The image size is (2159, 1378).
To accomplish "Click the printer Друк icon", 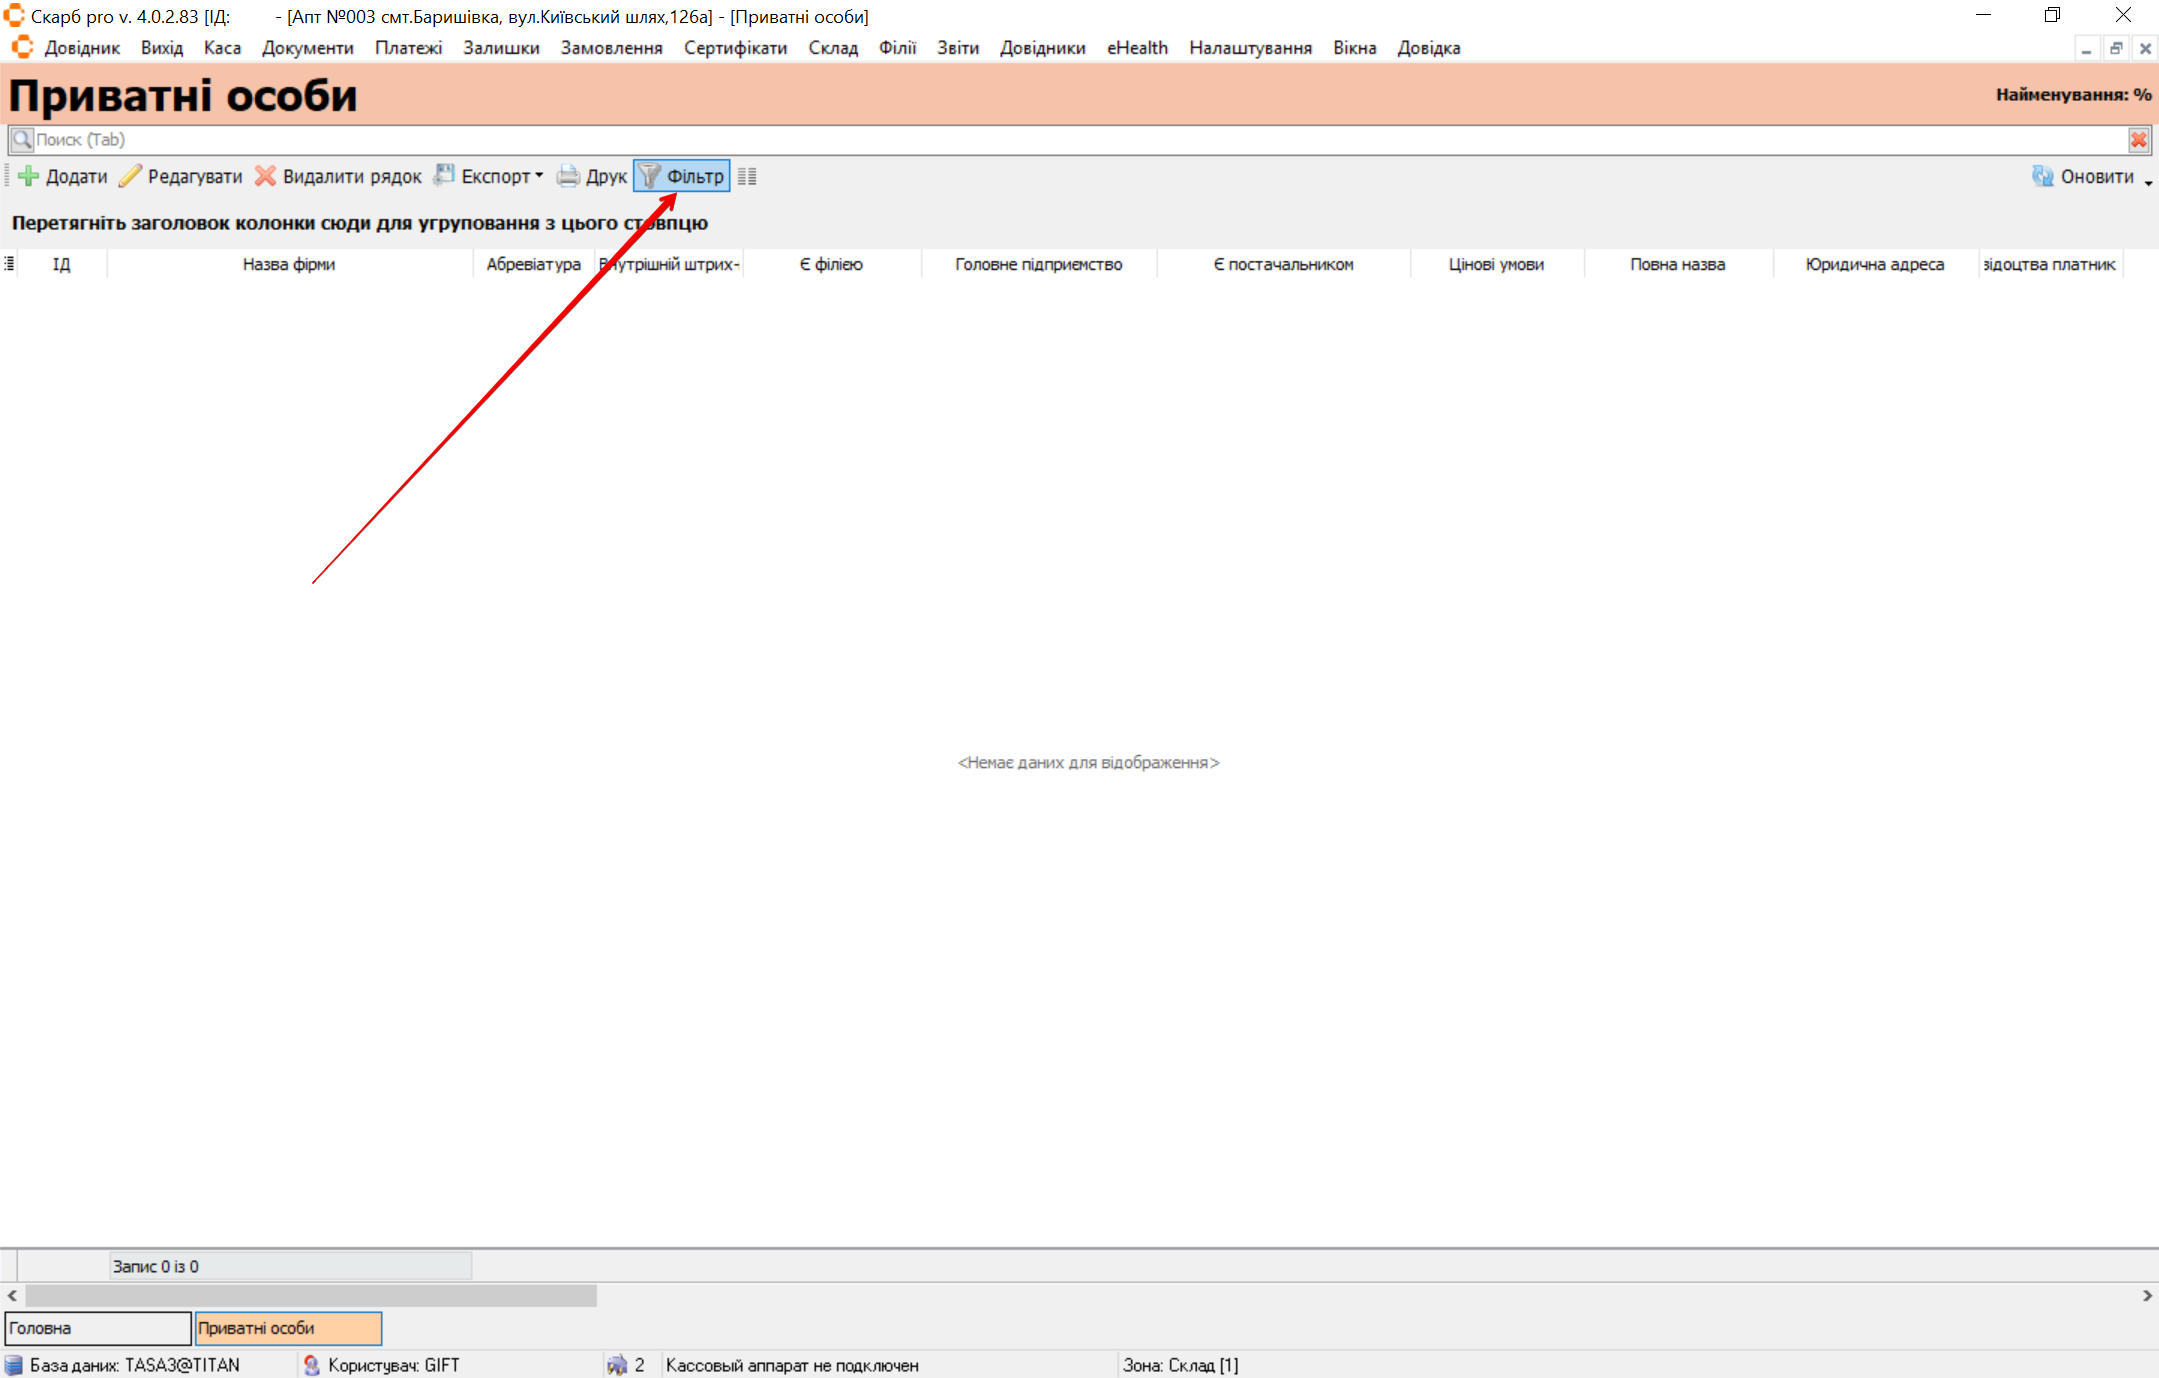I will point(568,176).
